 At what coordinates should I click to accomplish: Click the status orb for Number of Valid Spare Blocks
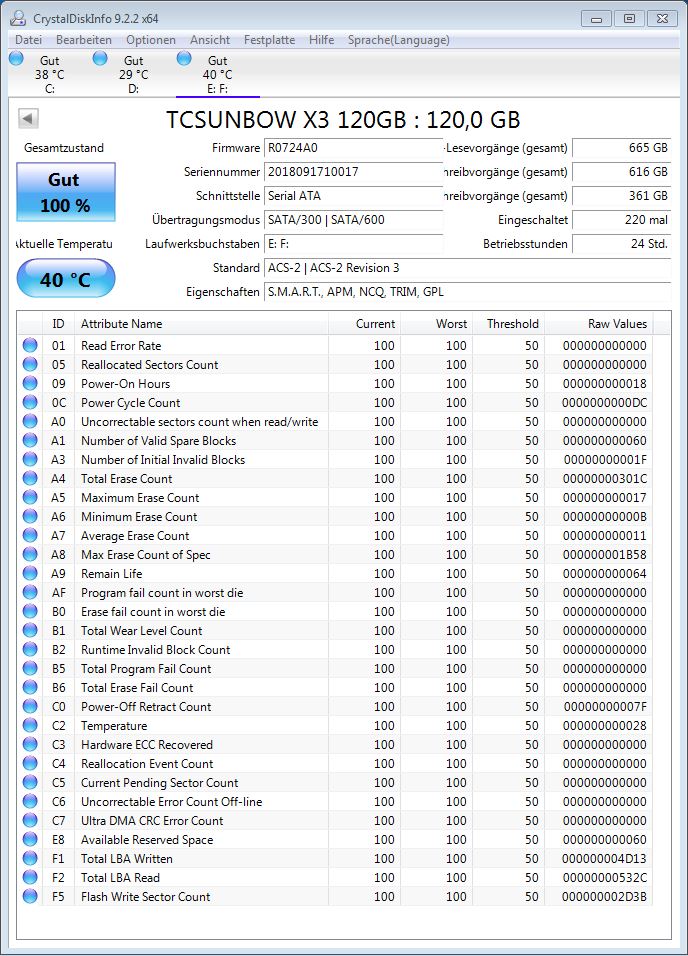[30, 440]
